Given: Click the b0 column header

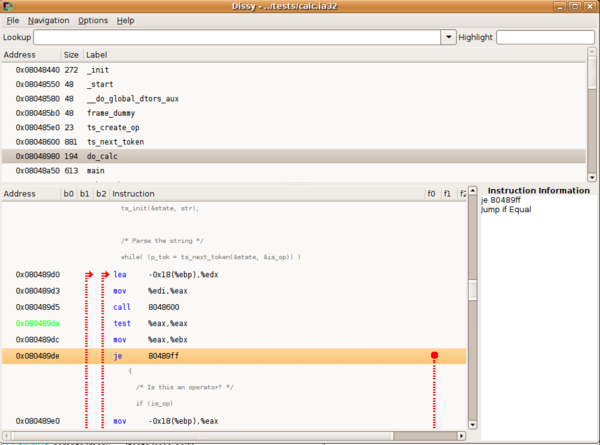Looking at the screenshot, I should (68, 194).
